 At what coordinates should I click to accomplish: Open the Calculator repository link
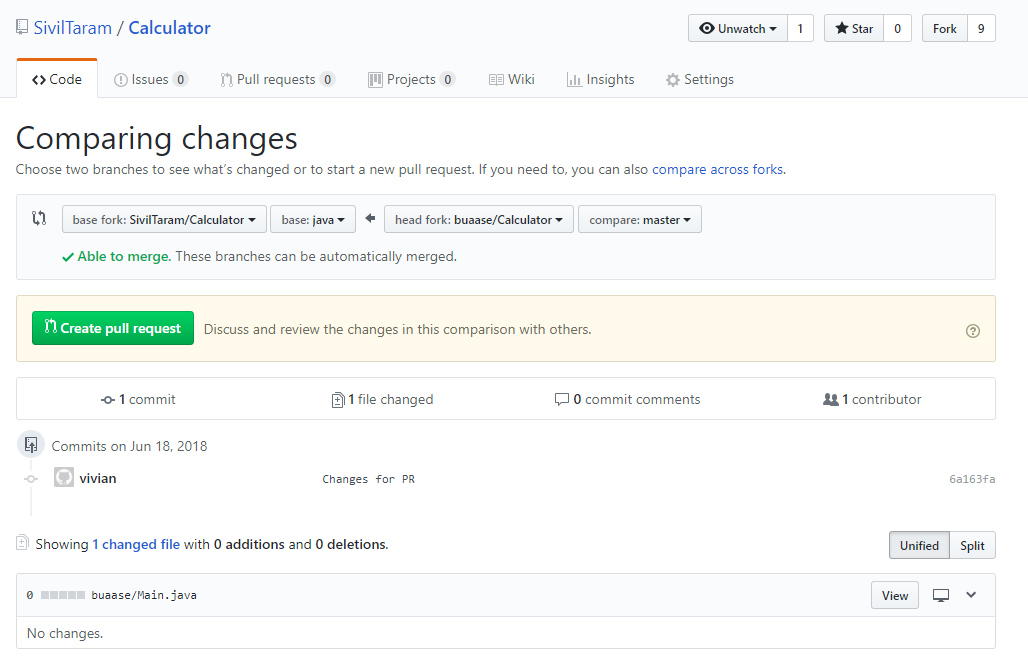169,28
